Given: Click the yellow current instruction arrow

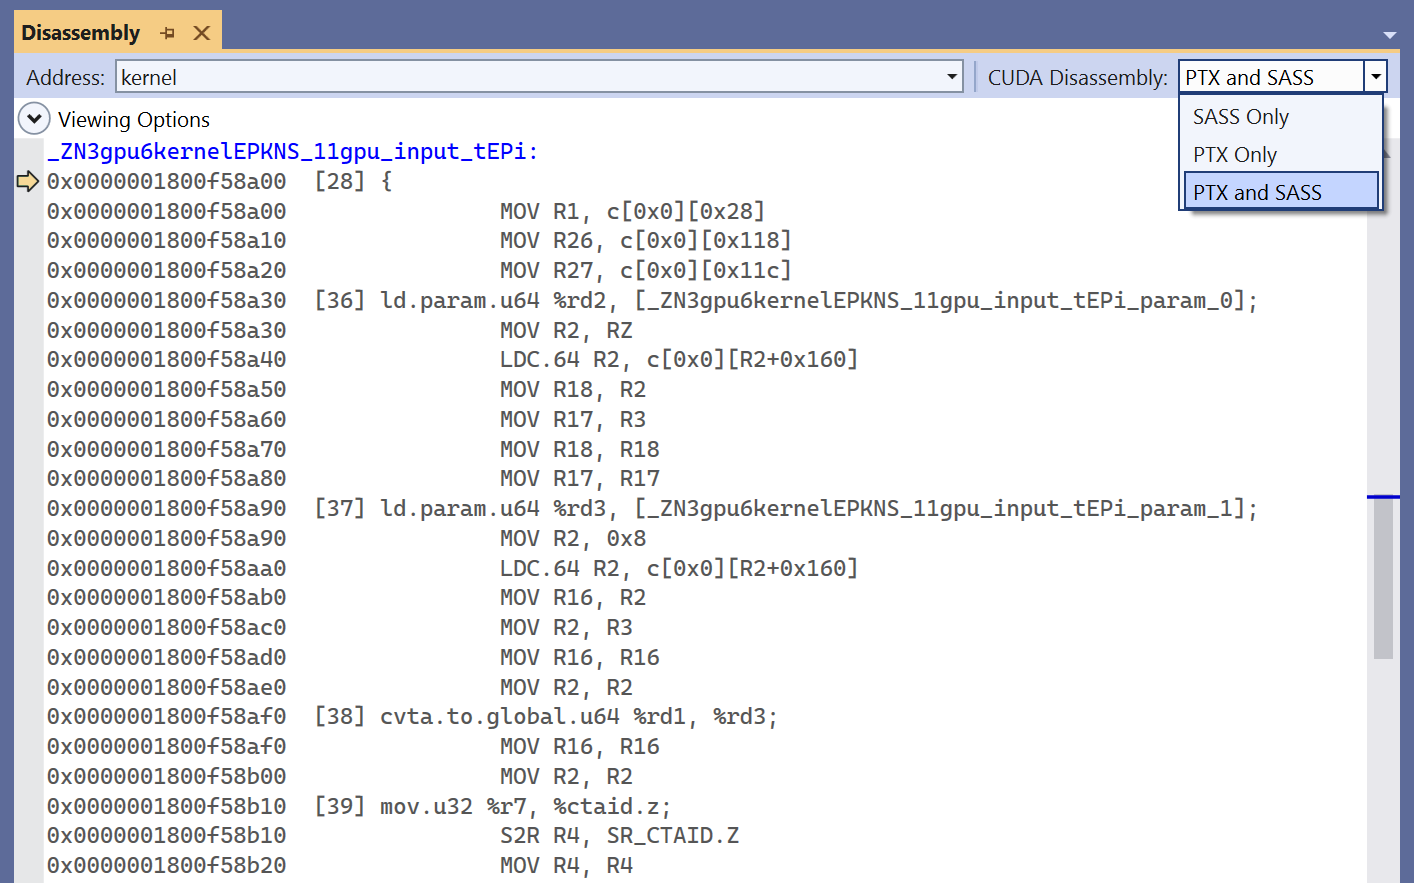Looking at the screenshot, I should point(28,181).
